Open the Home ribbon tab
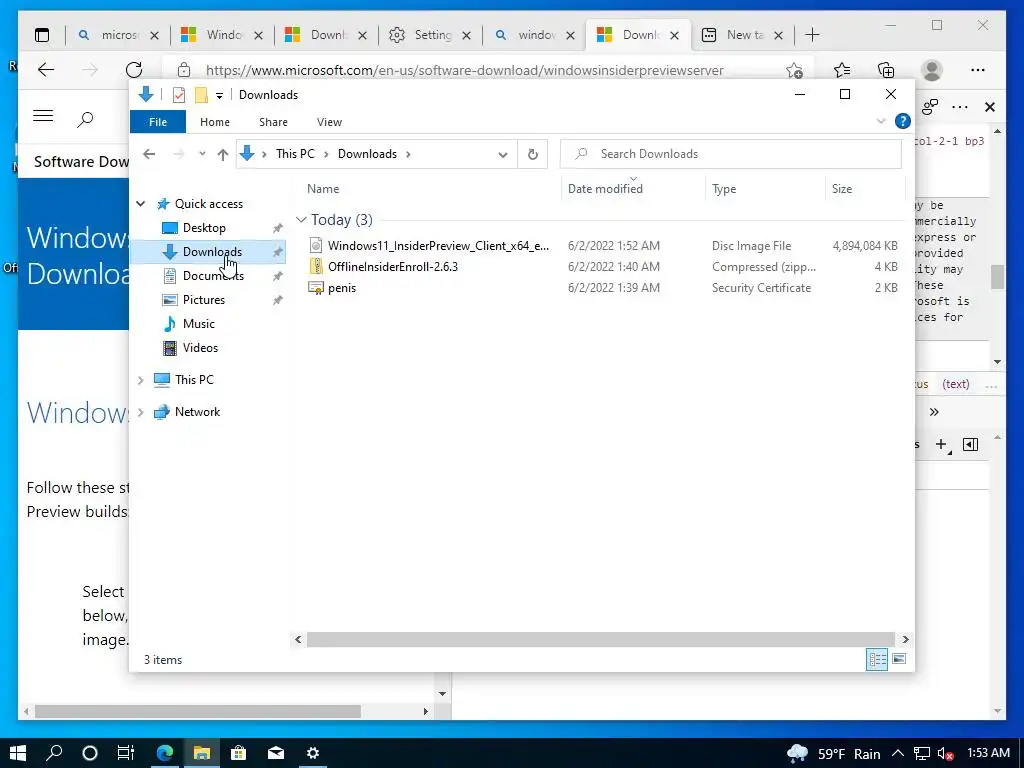Screen dimensions: 1024x768 tap(215, 122)
